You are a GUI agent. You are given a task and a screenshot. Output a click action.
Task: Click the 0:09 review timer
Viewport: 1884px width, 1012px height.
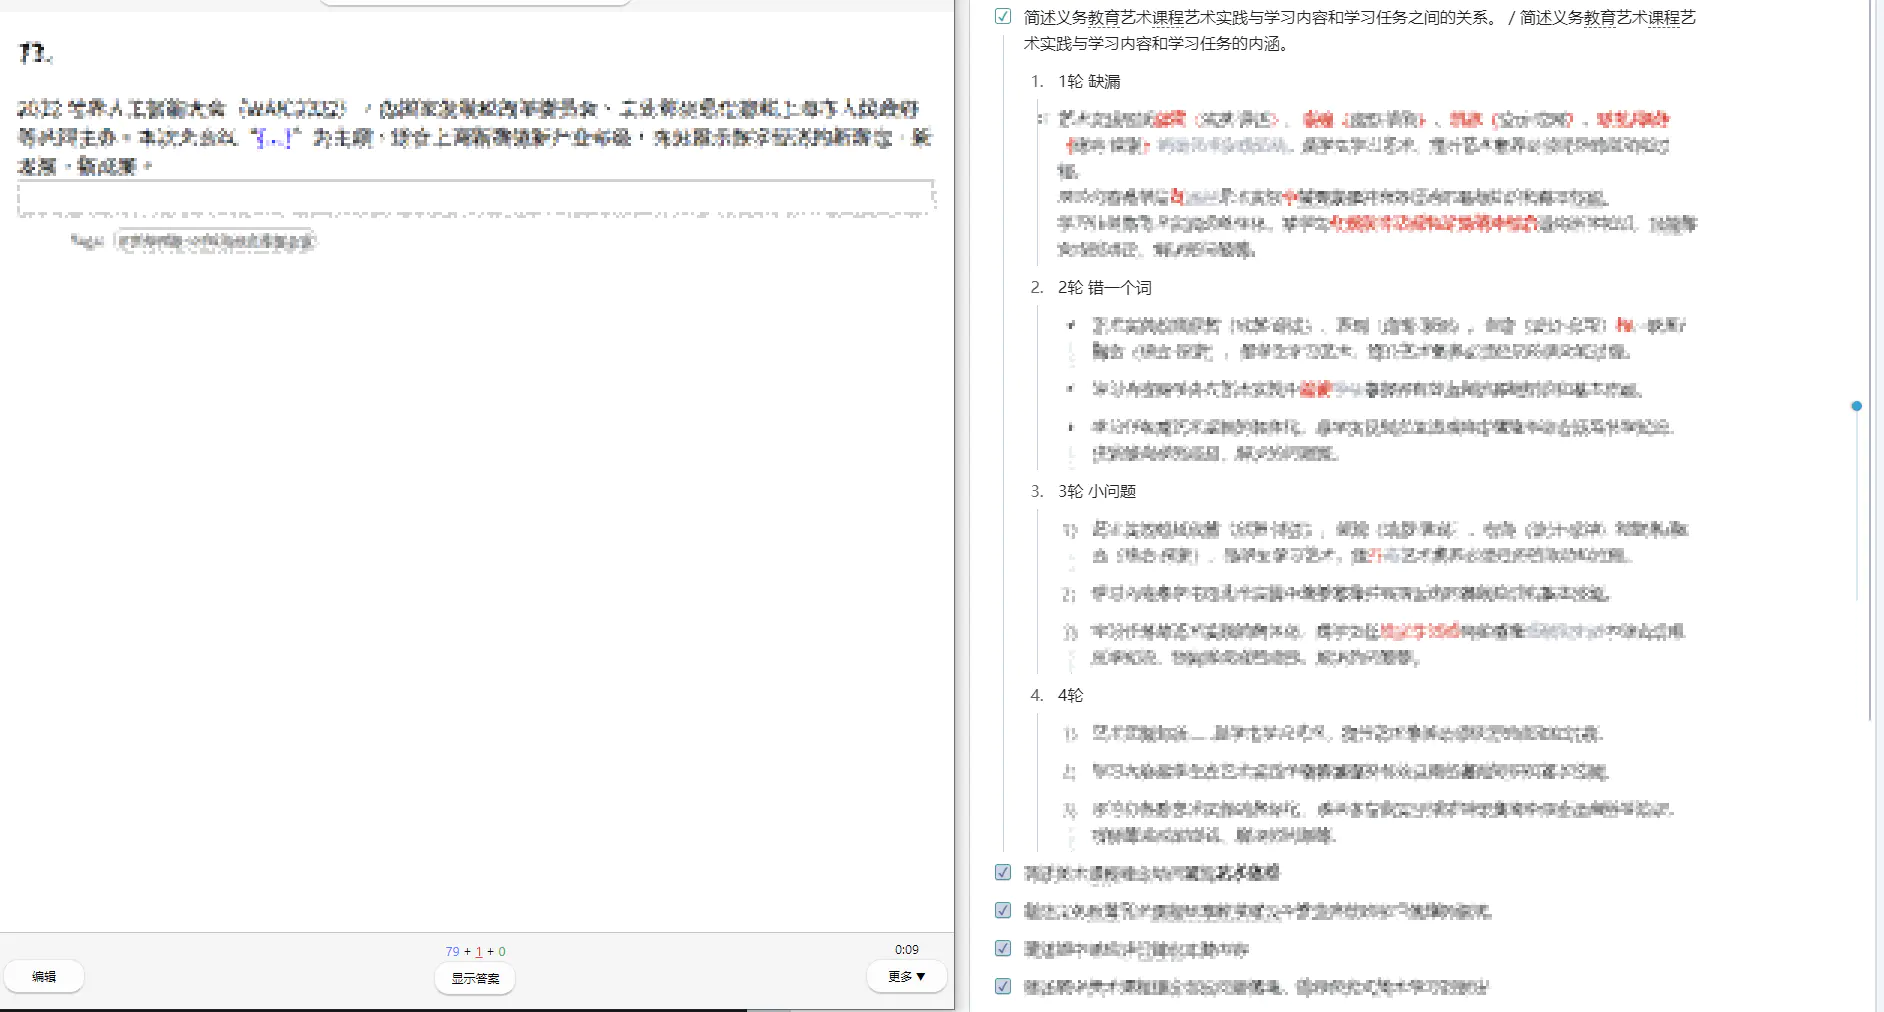click(906, 949)
